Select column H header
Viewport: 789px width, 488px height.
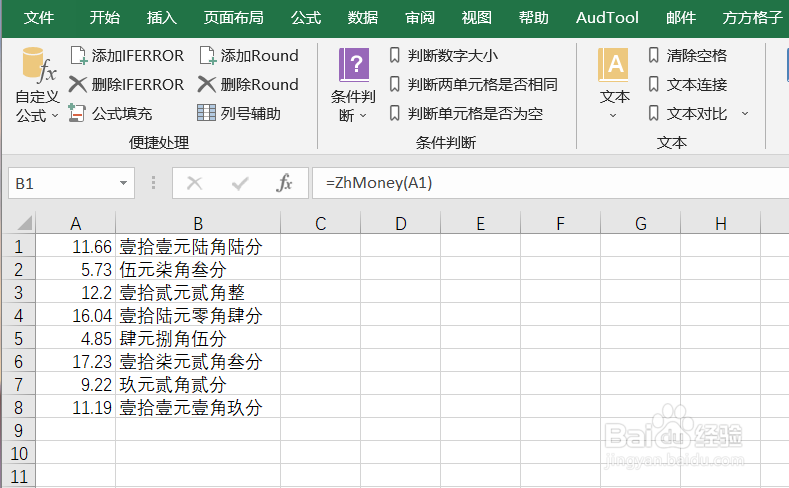721,223
